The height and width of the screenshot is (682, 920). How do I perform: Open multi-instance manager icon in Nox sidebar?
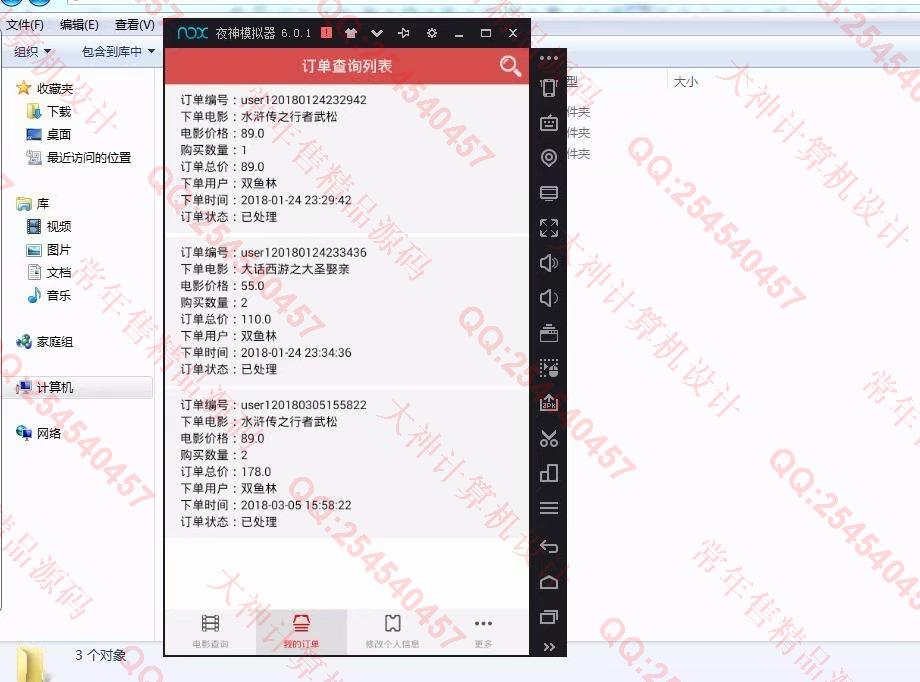coord(549,473)
